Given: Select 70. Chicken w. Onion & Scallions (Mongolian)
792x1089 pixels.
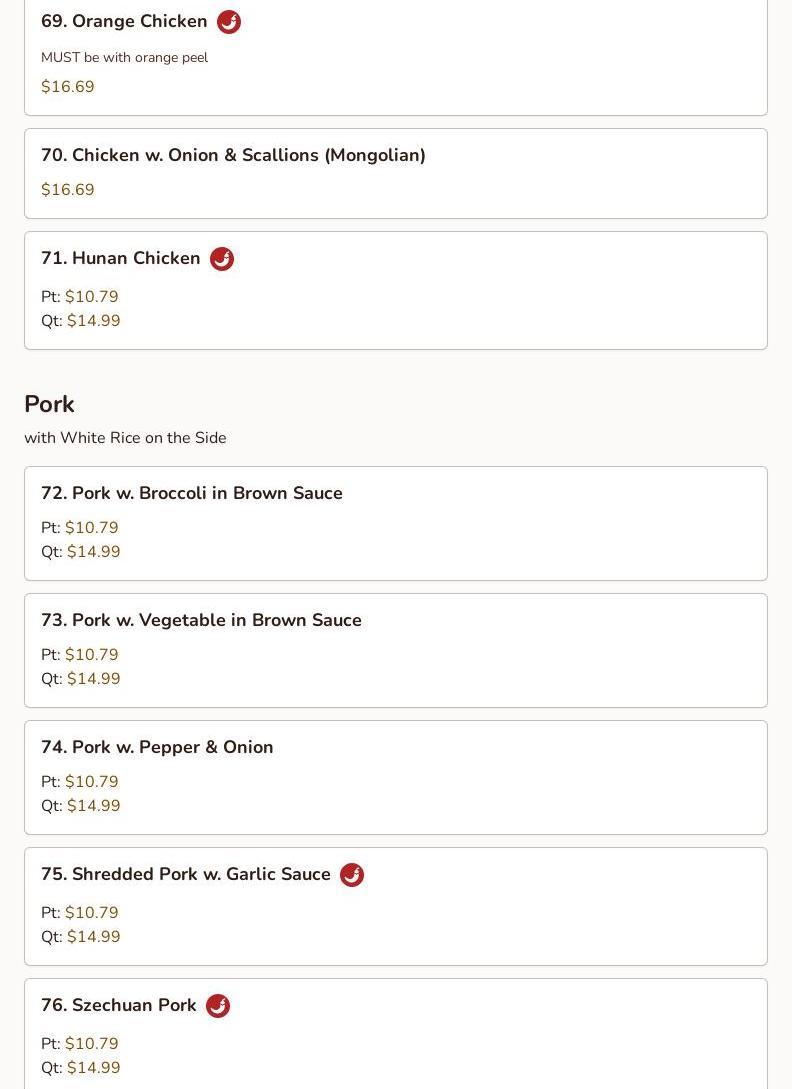Looking at the screenshot, I should coord(233,155).
